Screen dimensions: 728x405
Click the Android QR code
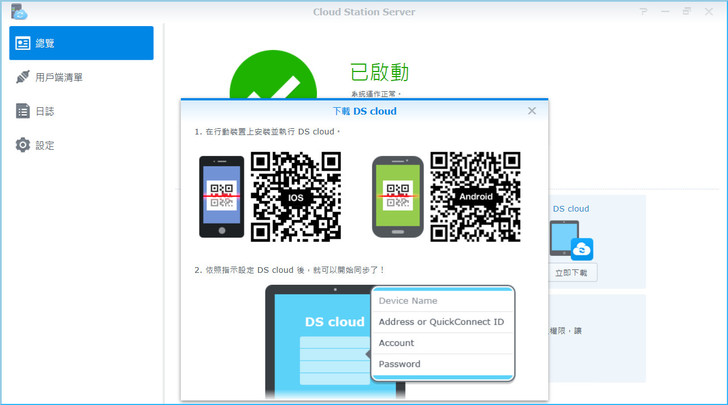coord(475,196)
